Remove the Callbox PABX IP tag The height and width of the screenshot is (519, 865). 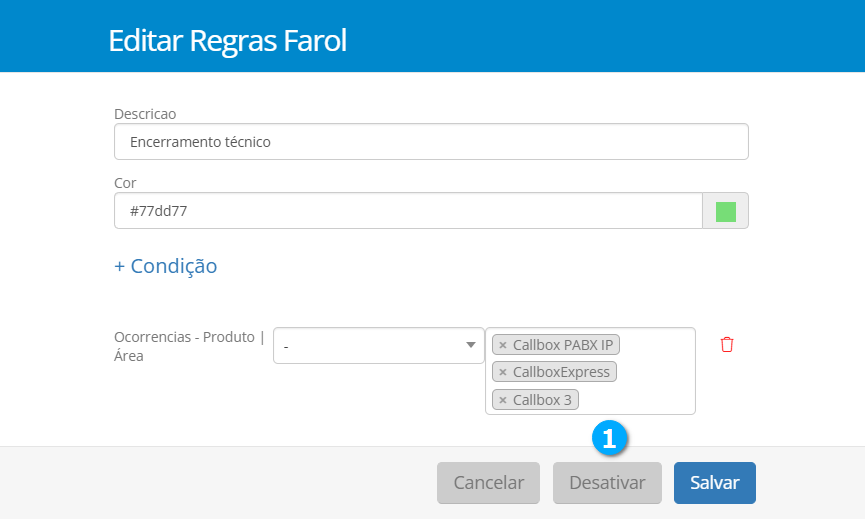pyautogui.click(x=502, y=345)
